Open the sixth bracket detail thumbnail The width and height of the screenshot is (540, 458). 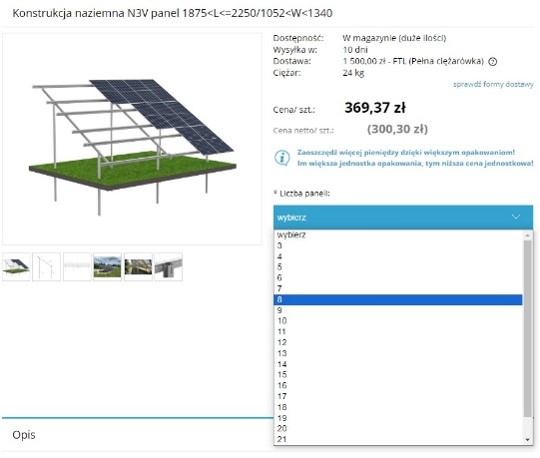tap(168, 267)
